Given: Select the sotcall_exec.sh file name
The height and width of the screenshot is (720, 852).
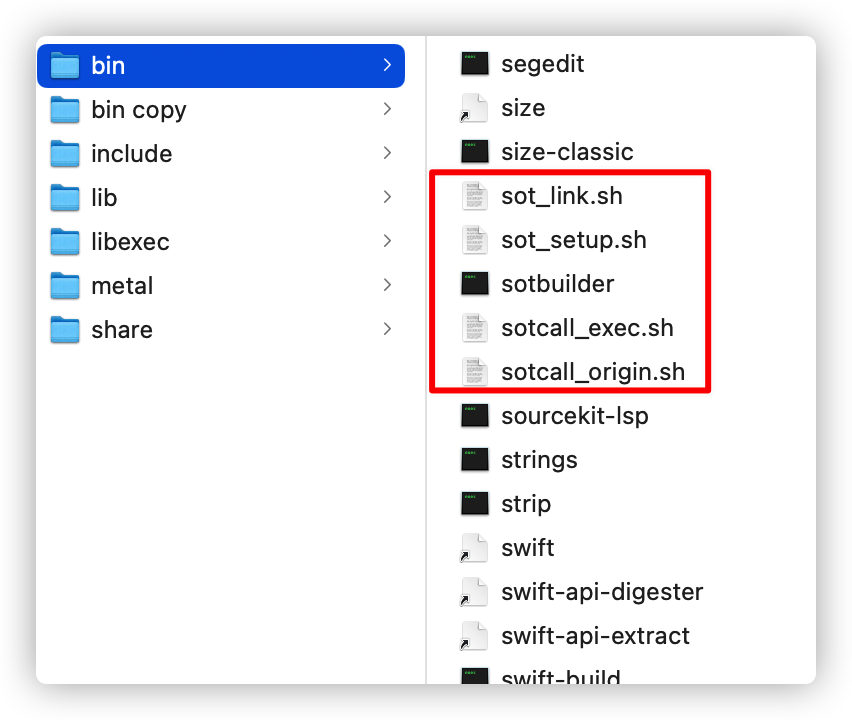Looking at the screenshot, I should coord(587,328).
